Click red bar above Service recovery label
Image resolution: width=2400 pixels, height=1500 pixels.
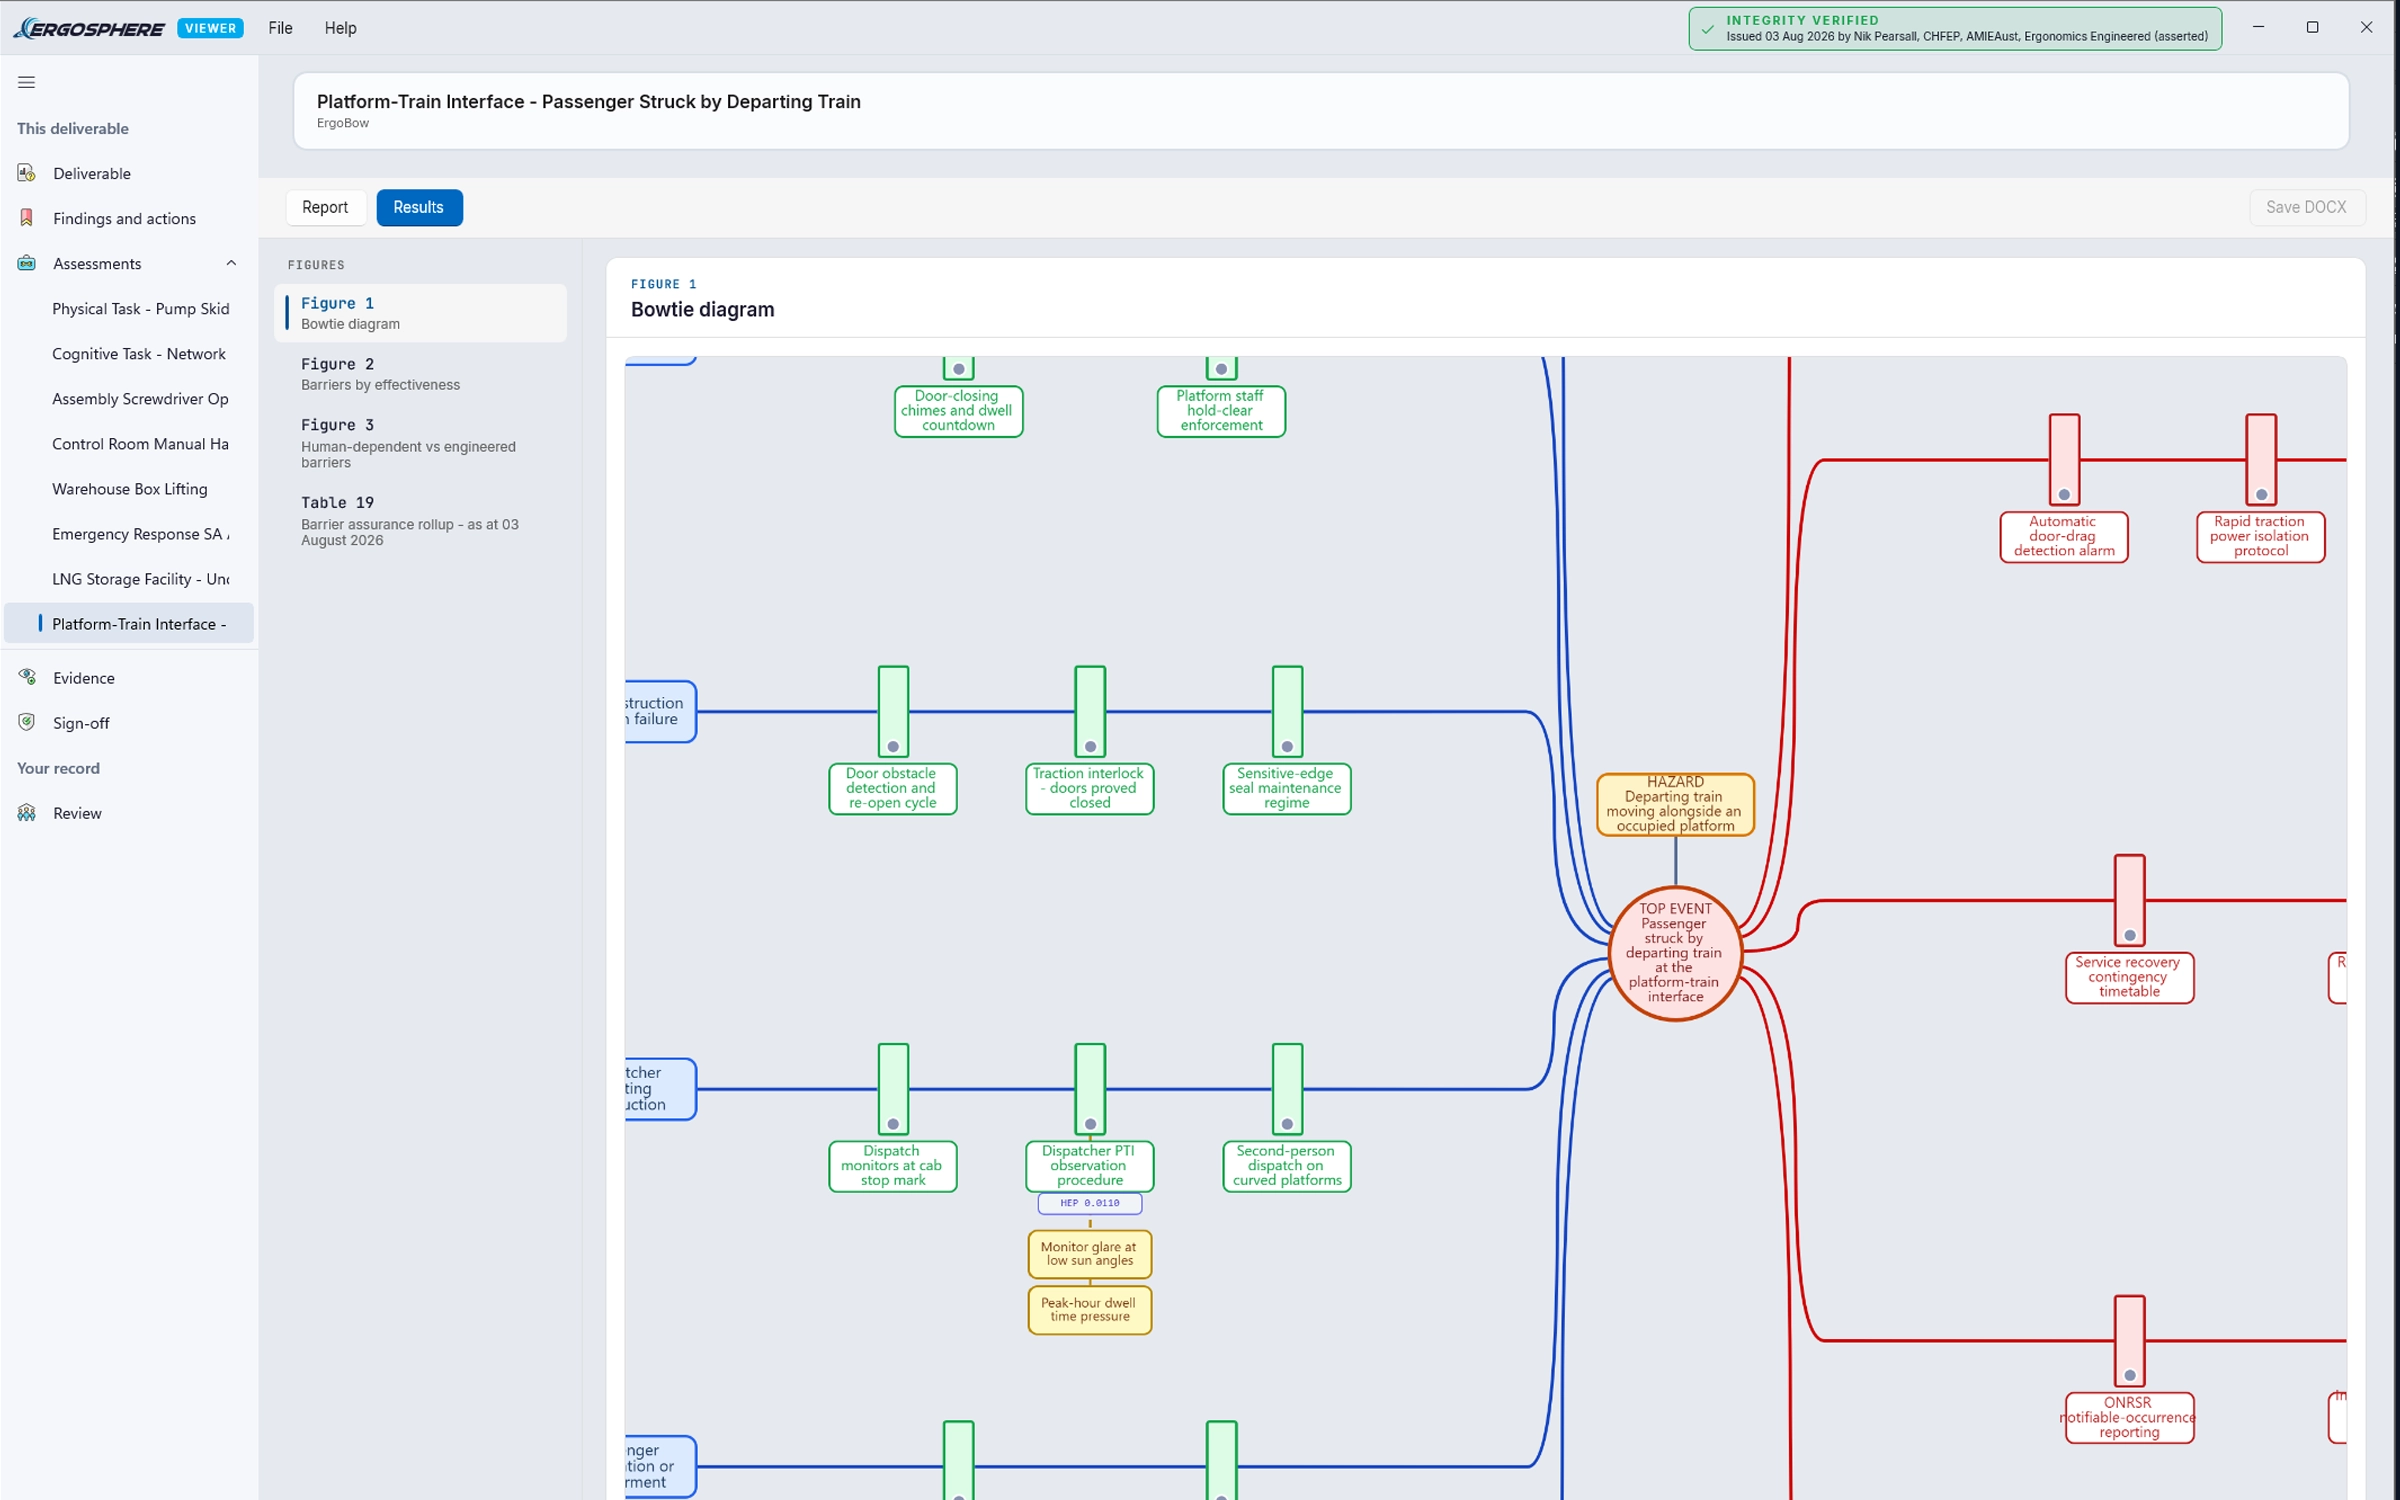coord(2129,901)
